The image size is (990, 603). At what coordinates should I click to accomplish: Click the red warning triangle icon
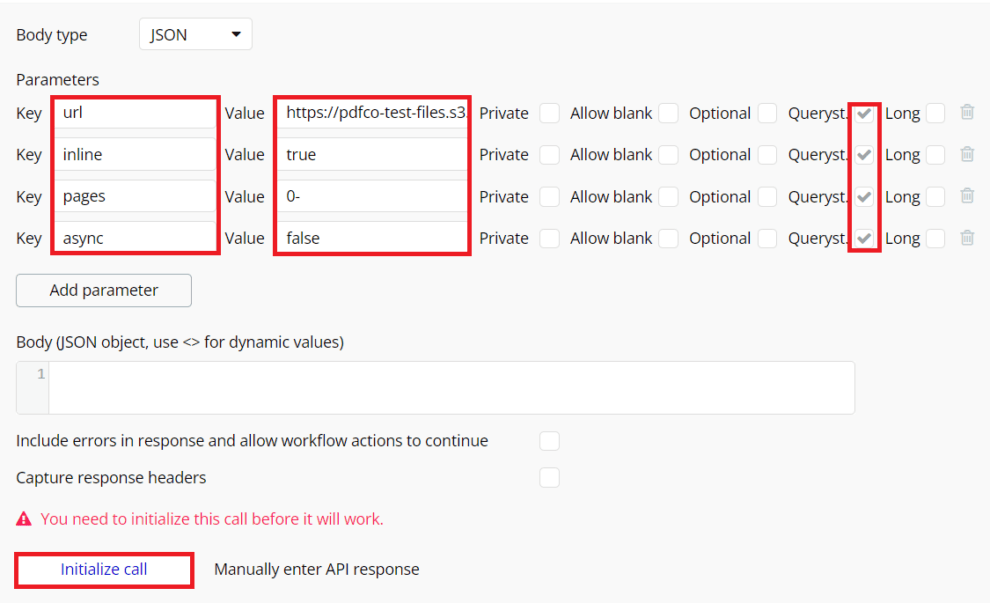[22, 518]
